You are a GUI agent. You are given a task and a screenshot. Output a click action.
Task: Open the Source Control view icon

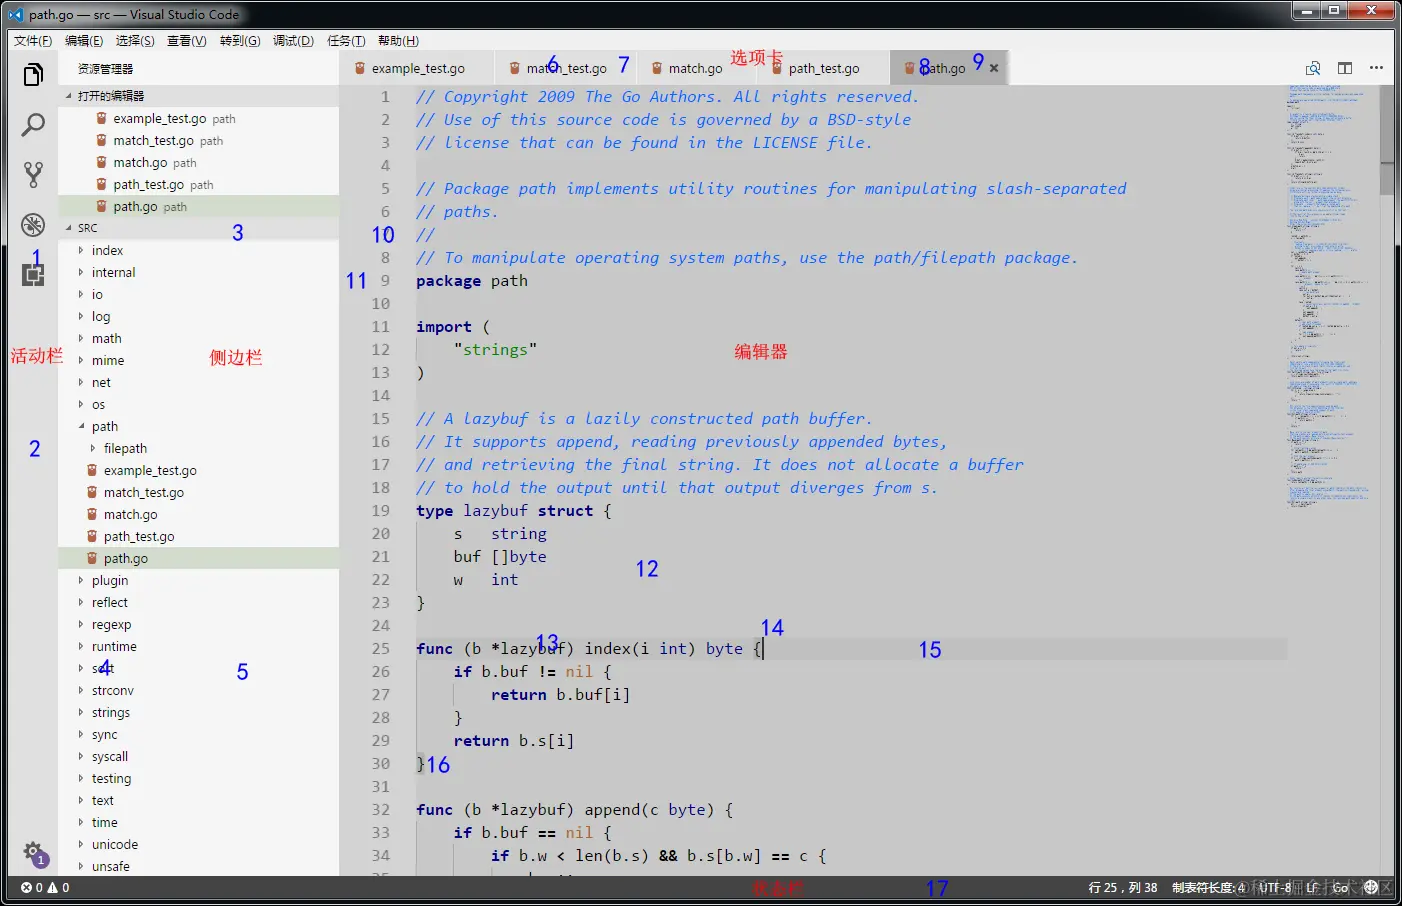[33, 175]
